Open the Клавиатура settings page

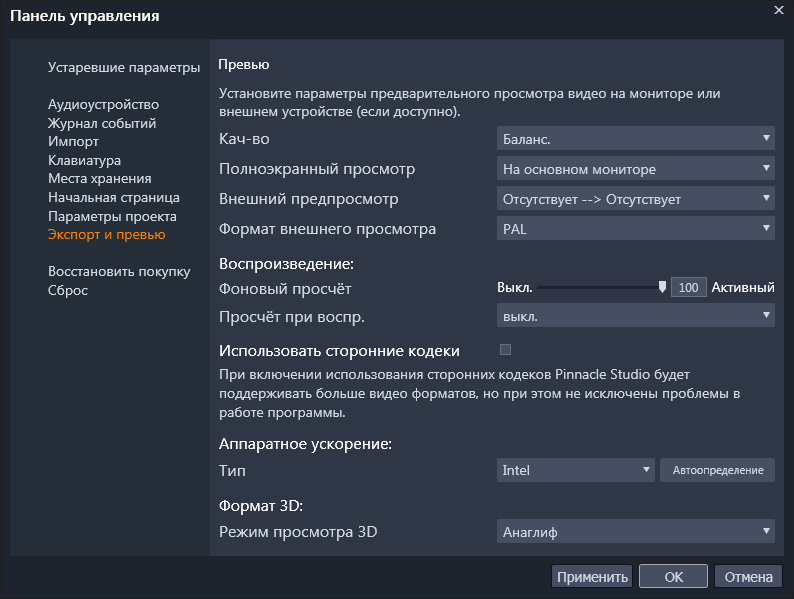(x=85, y=160)
